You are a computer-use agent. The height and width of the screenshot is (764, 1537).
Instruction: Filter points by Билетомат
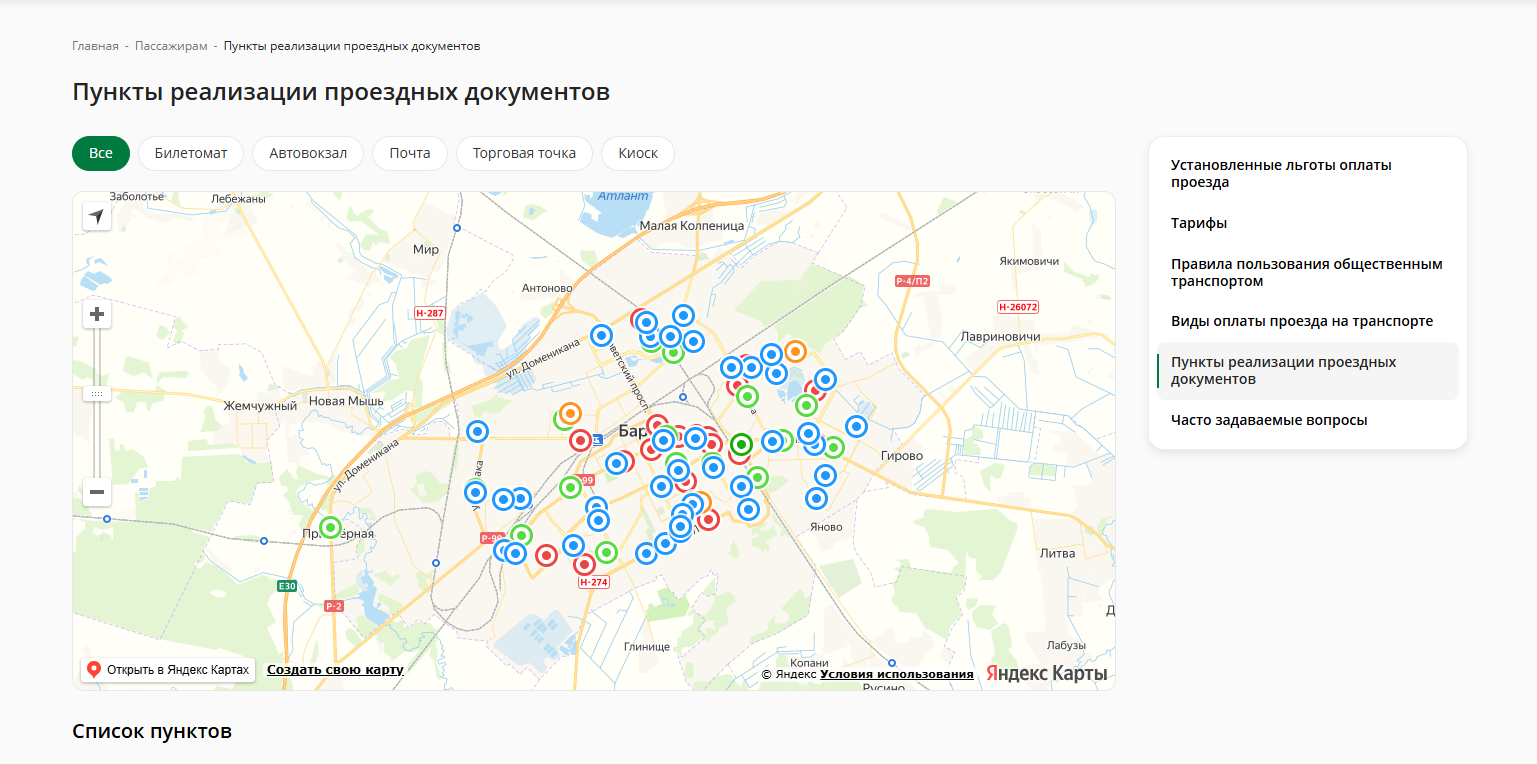click(x=191, y=154)
